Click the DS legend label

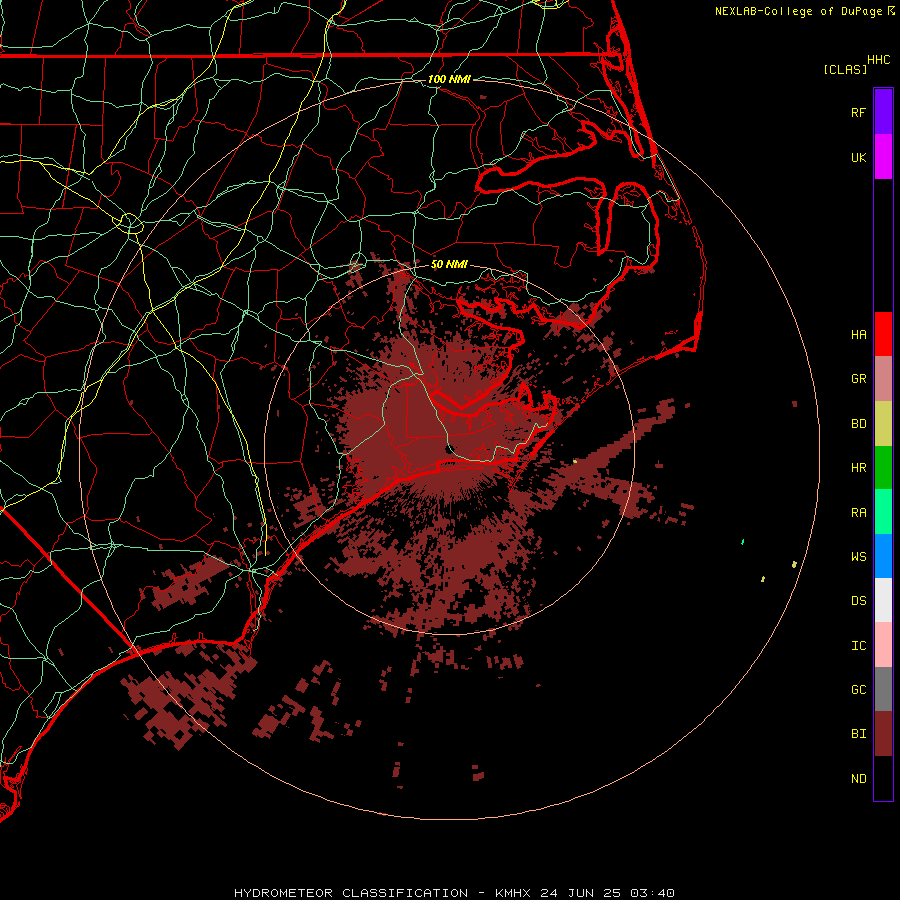pos(858,600)
